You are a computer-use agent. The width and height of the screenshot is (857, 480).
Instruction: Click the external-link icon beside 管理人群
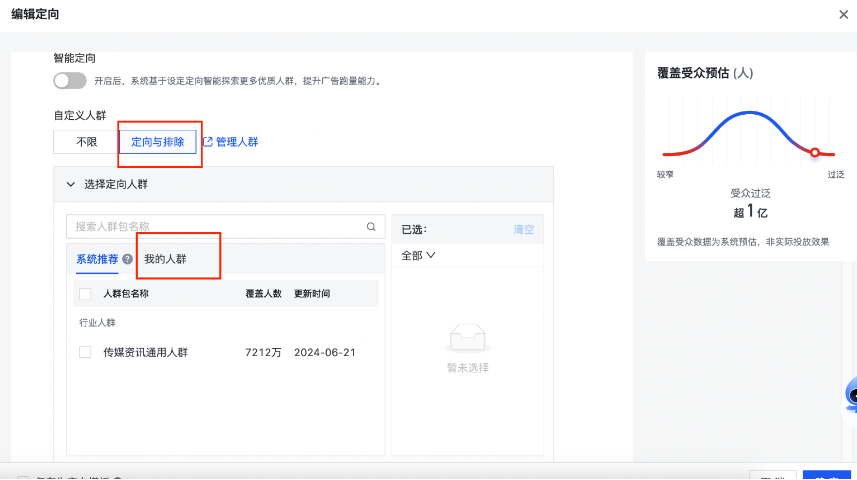click(208, 142)
